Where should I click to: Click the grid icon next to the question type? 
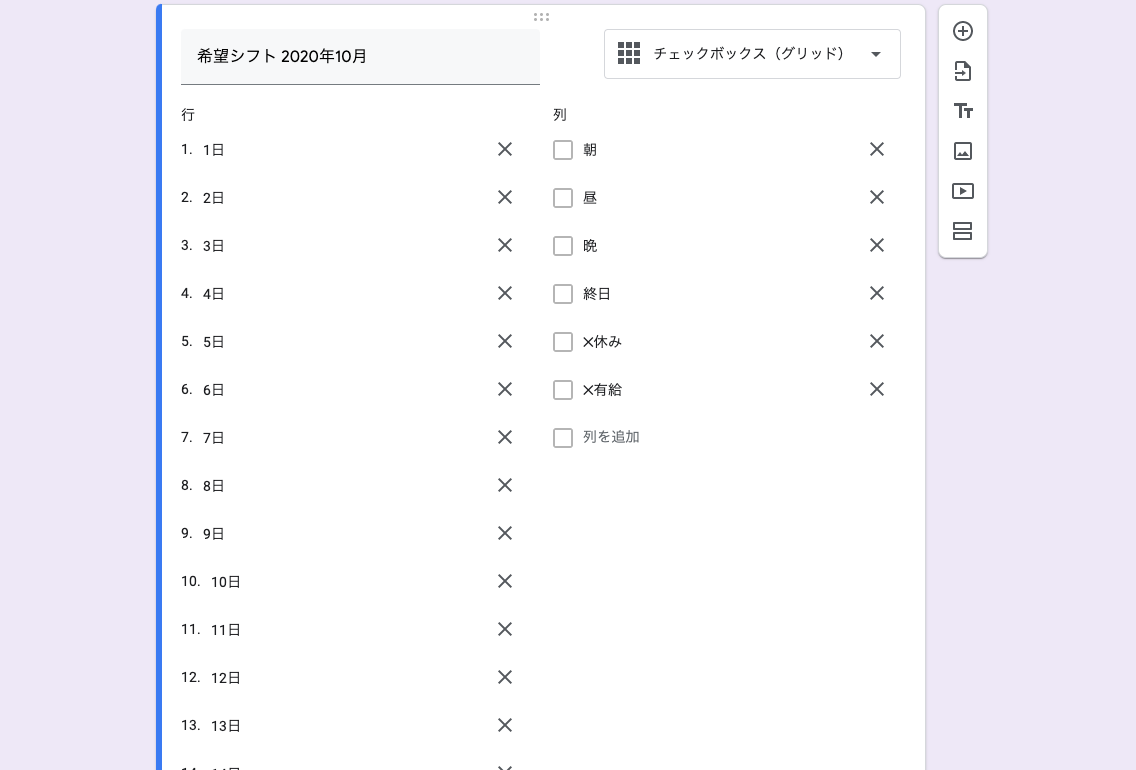click(629, 53)
